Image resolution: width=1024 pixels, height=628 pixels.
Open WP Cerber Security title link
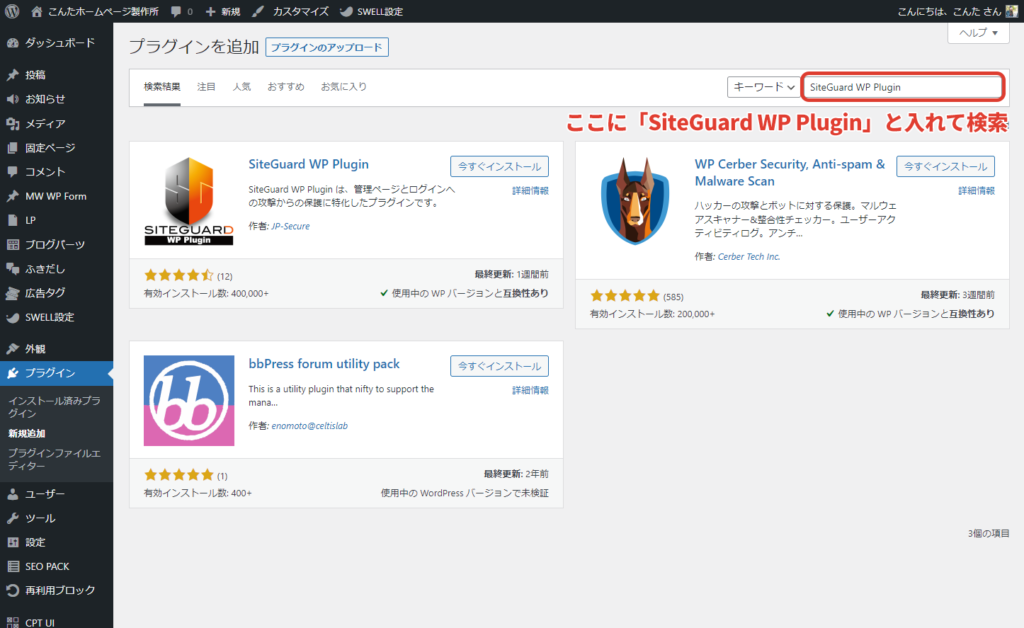(x=790, y=173)
